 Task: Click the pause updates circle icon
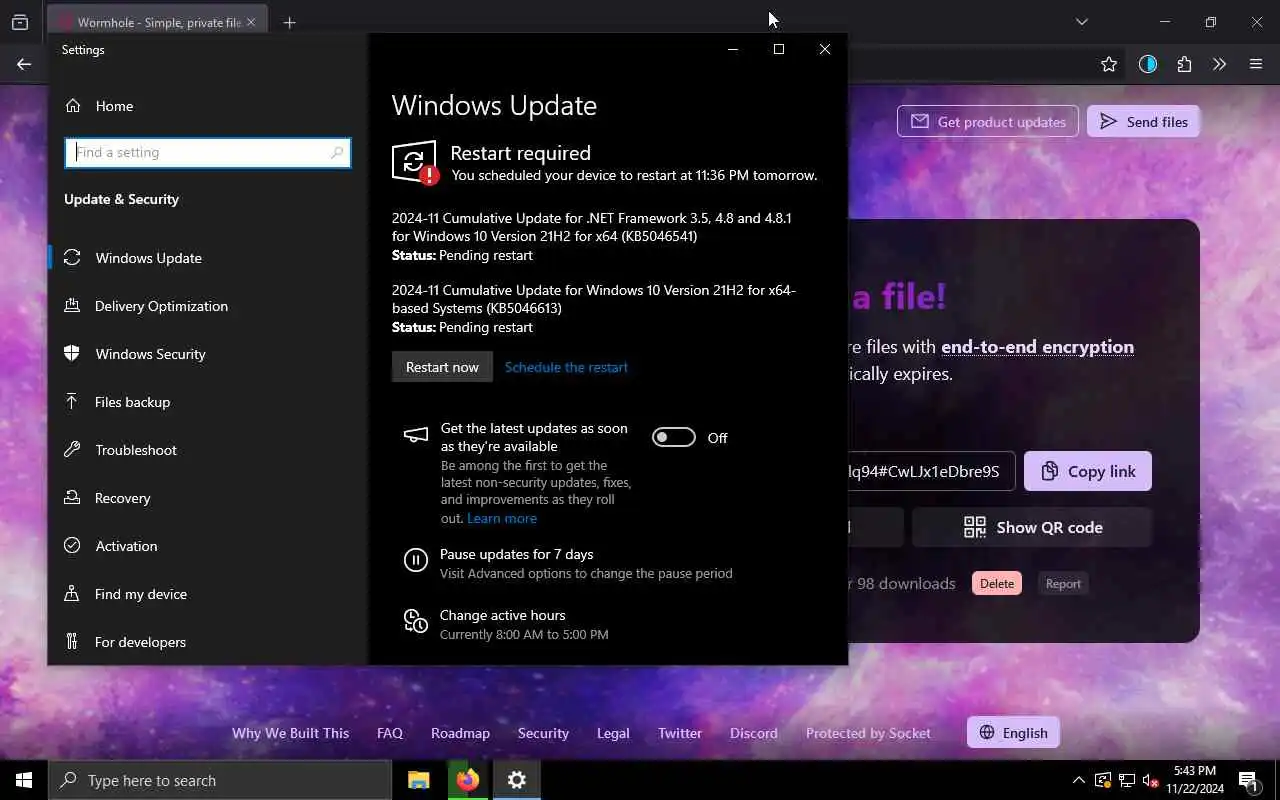416,560
